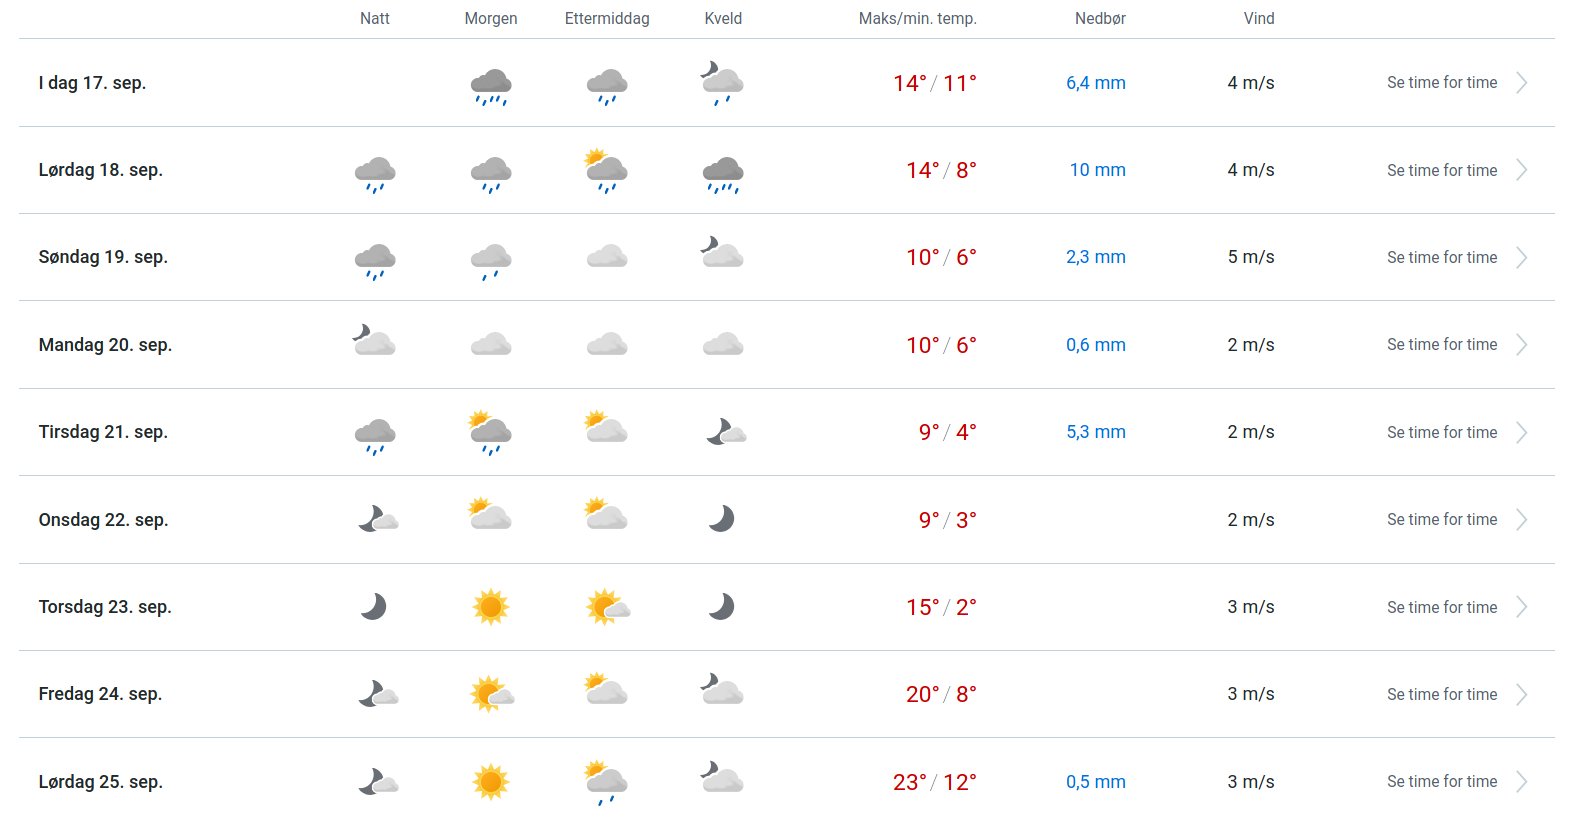Open "Se time for time" for Søndag 19. sep.
Viewport: 1574px width, 825px height.
pyautogui.click(x=1442, y=257)
